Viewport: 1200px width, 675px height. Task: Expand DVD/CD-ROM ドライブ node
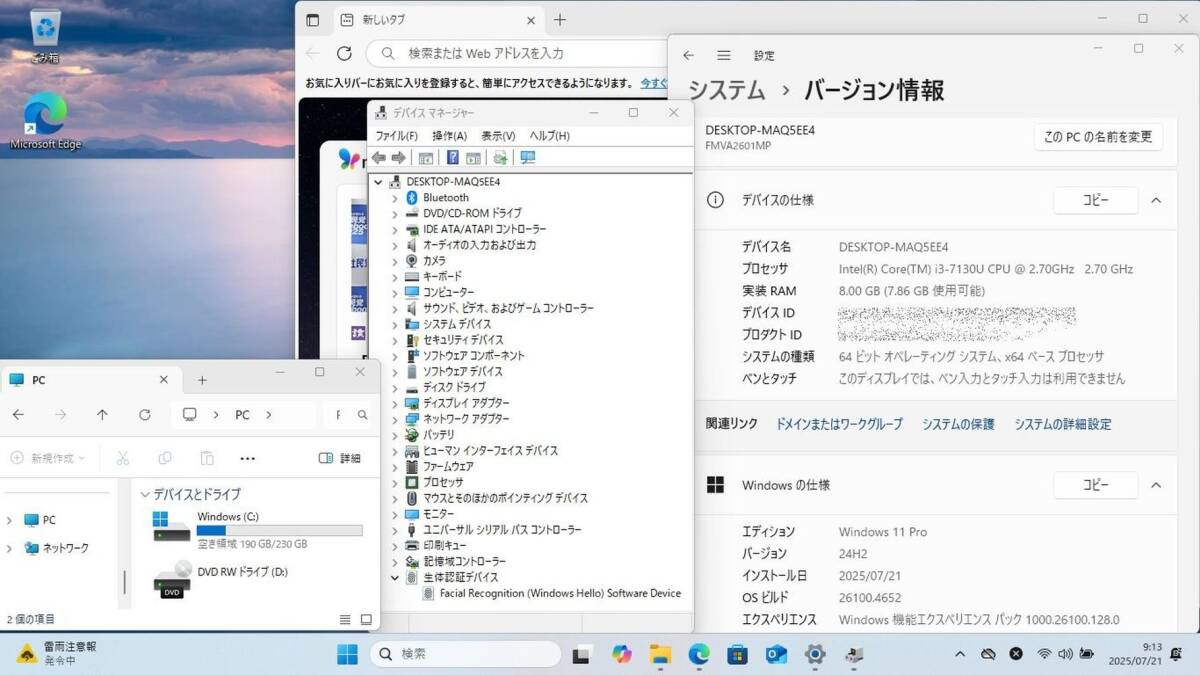point(394,213)
